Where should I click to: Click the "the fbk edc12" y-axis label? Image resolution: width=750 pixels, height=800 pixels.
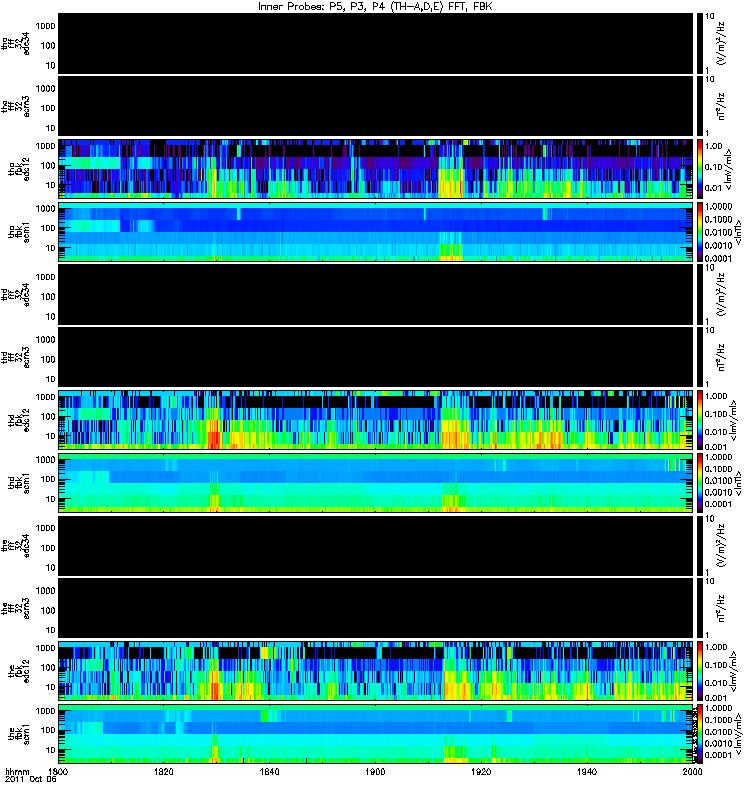click(20, 671)
